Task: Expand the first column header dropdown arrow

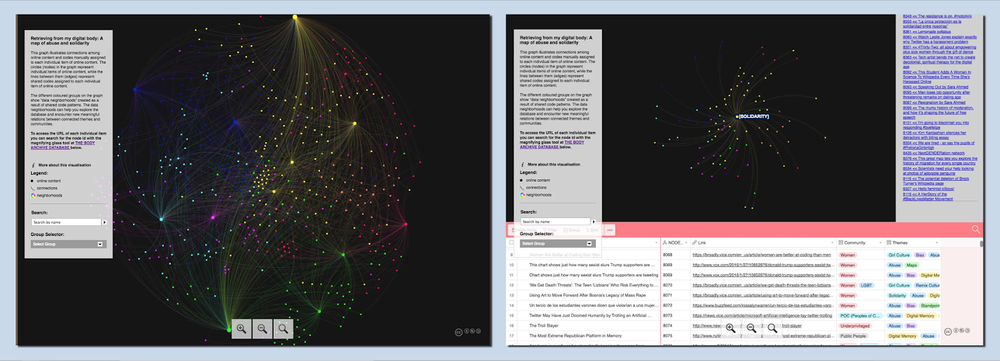Action: pos(656,243)
